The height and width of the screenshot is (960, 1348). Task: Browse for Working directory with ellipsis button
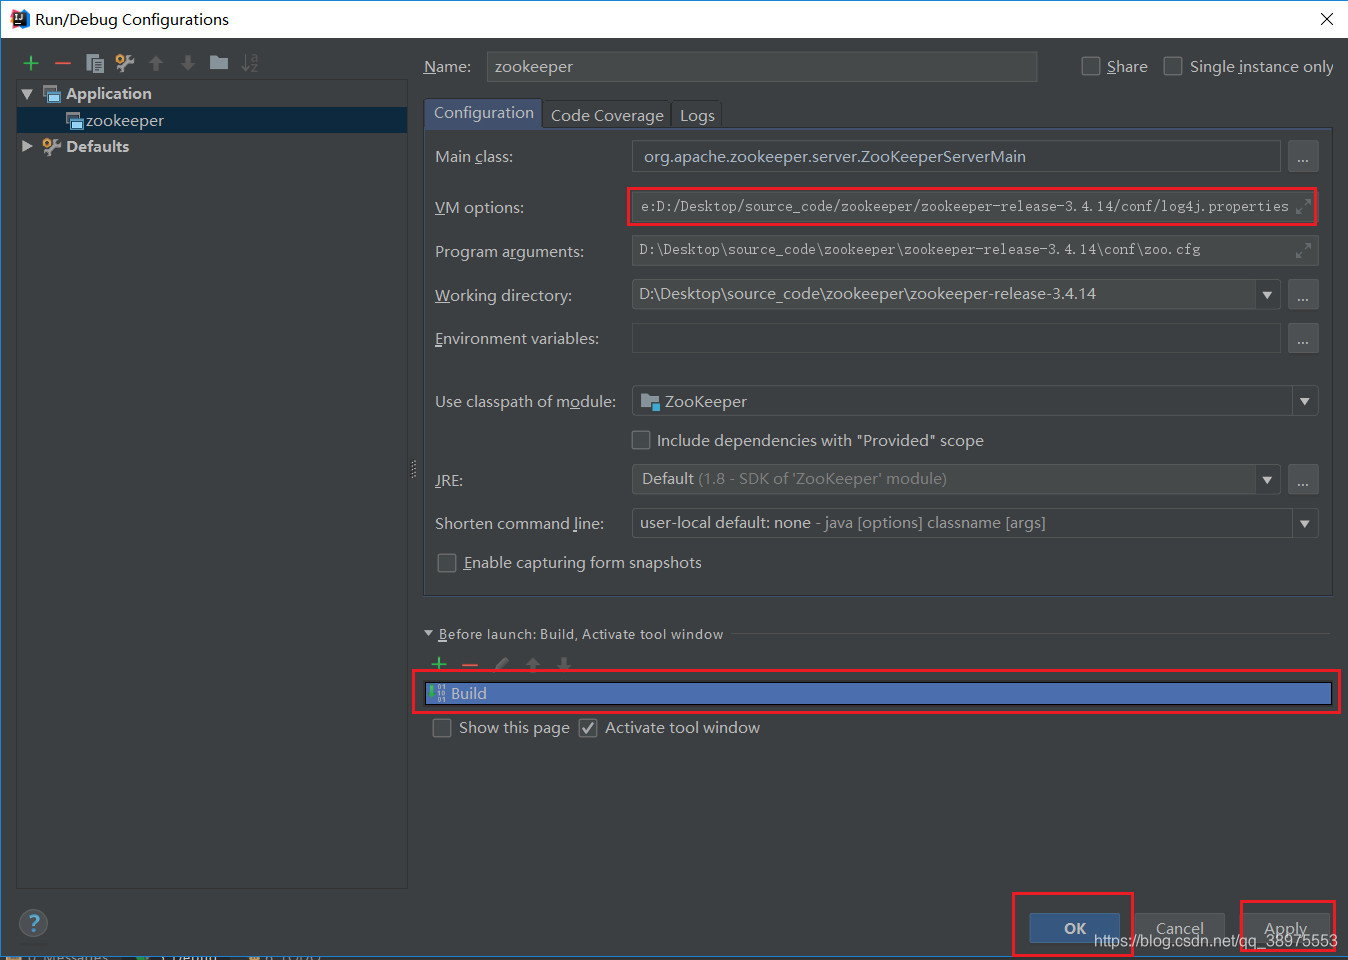pyautogui.click(x=1303, y=295)
